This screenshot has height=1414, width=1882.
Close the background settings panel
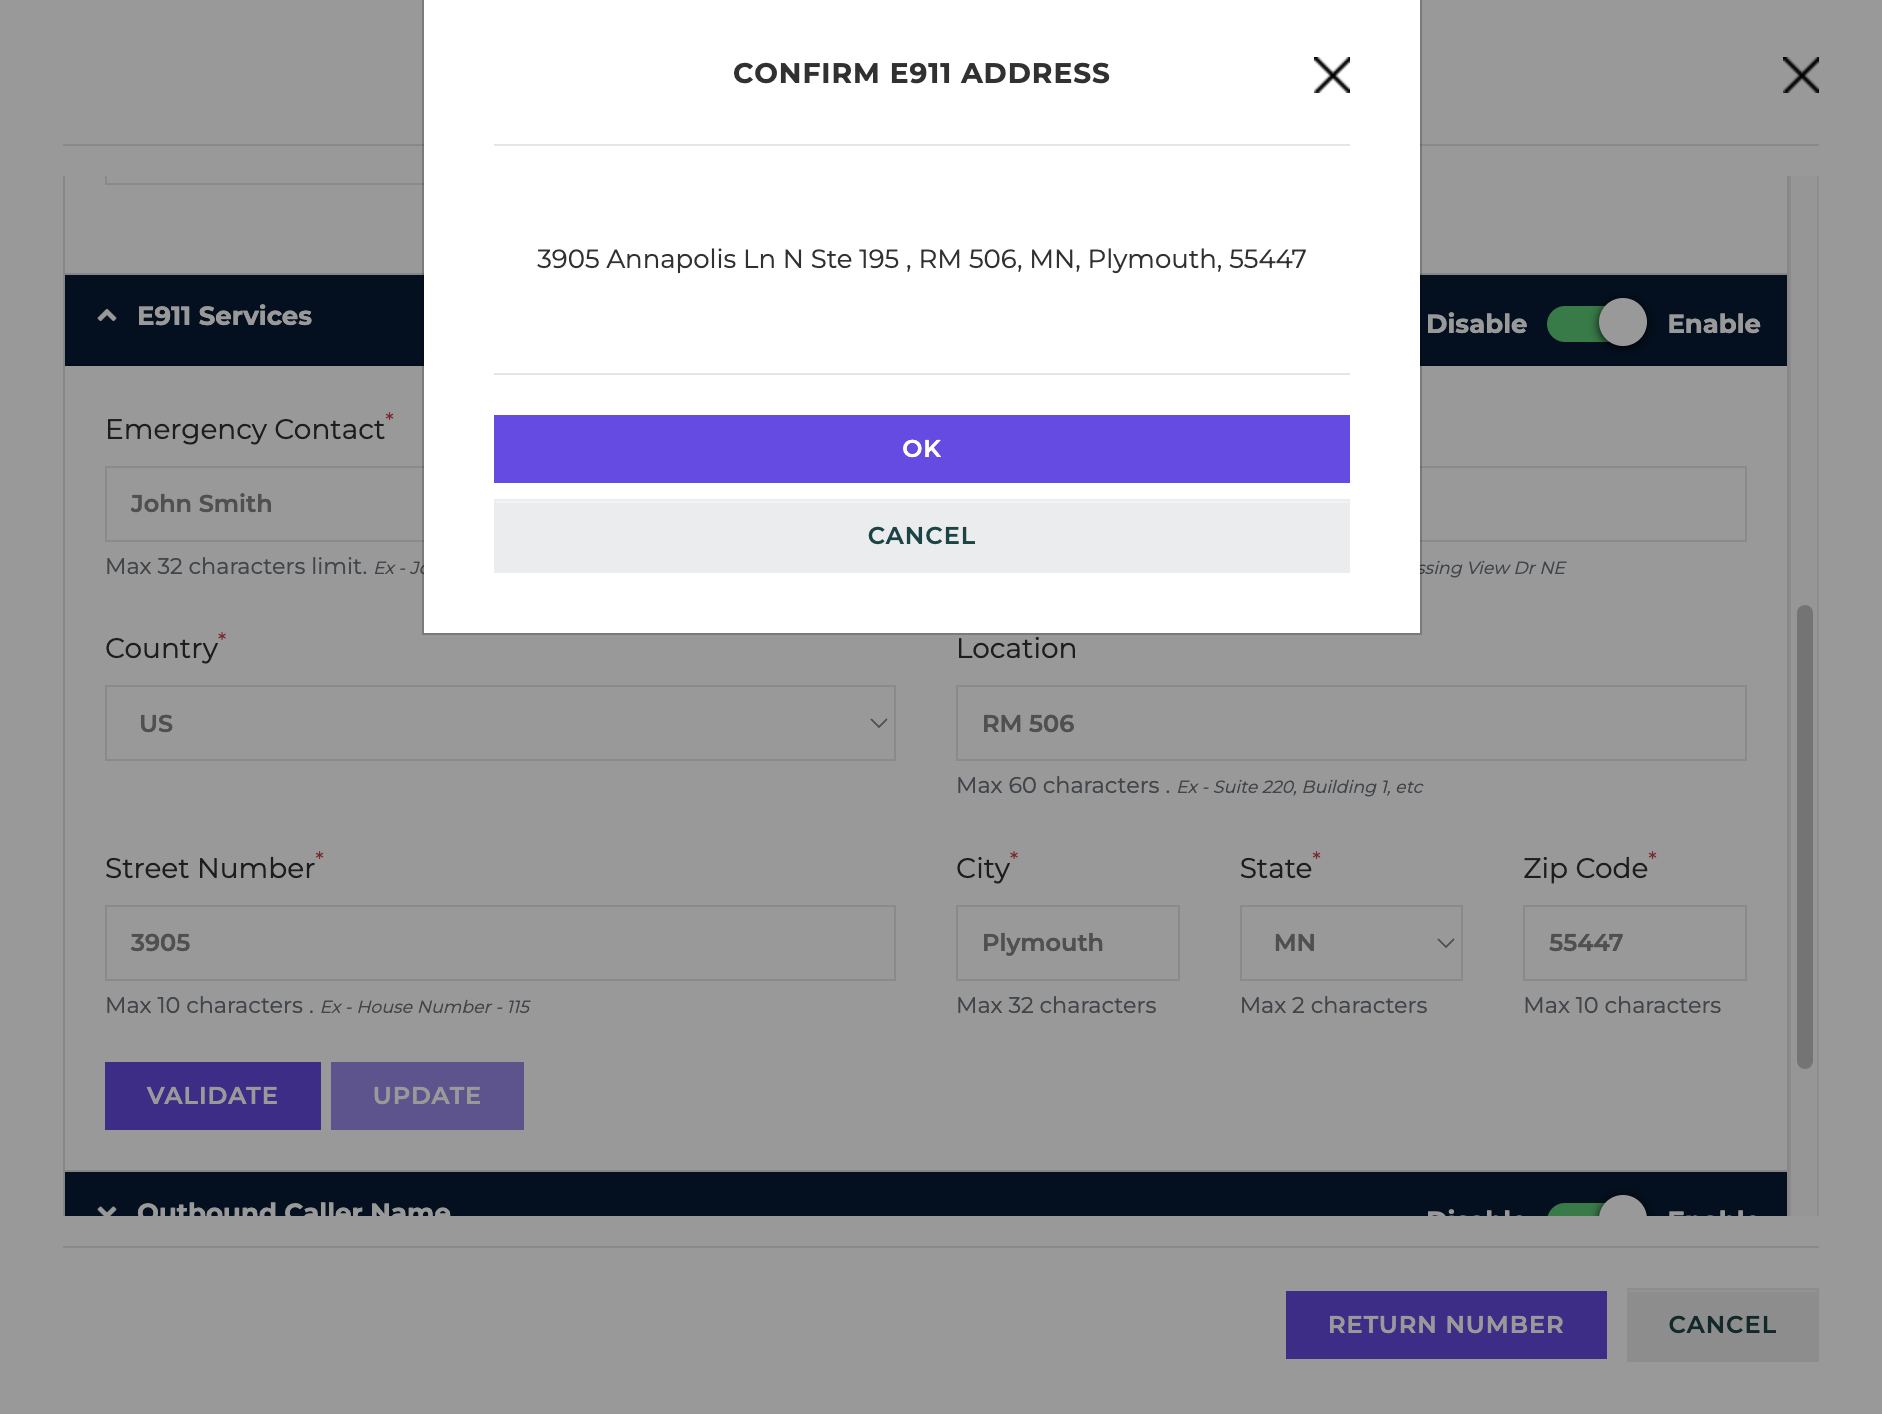coord(1800,75)
